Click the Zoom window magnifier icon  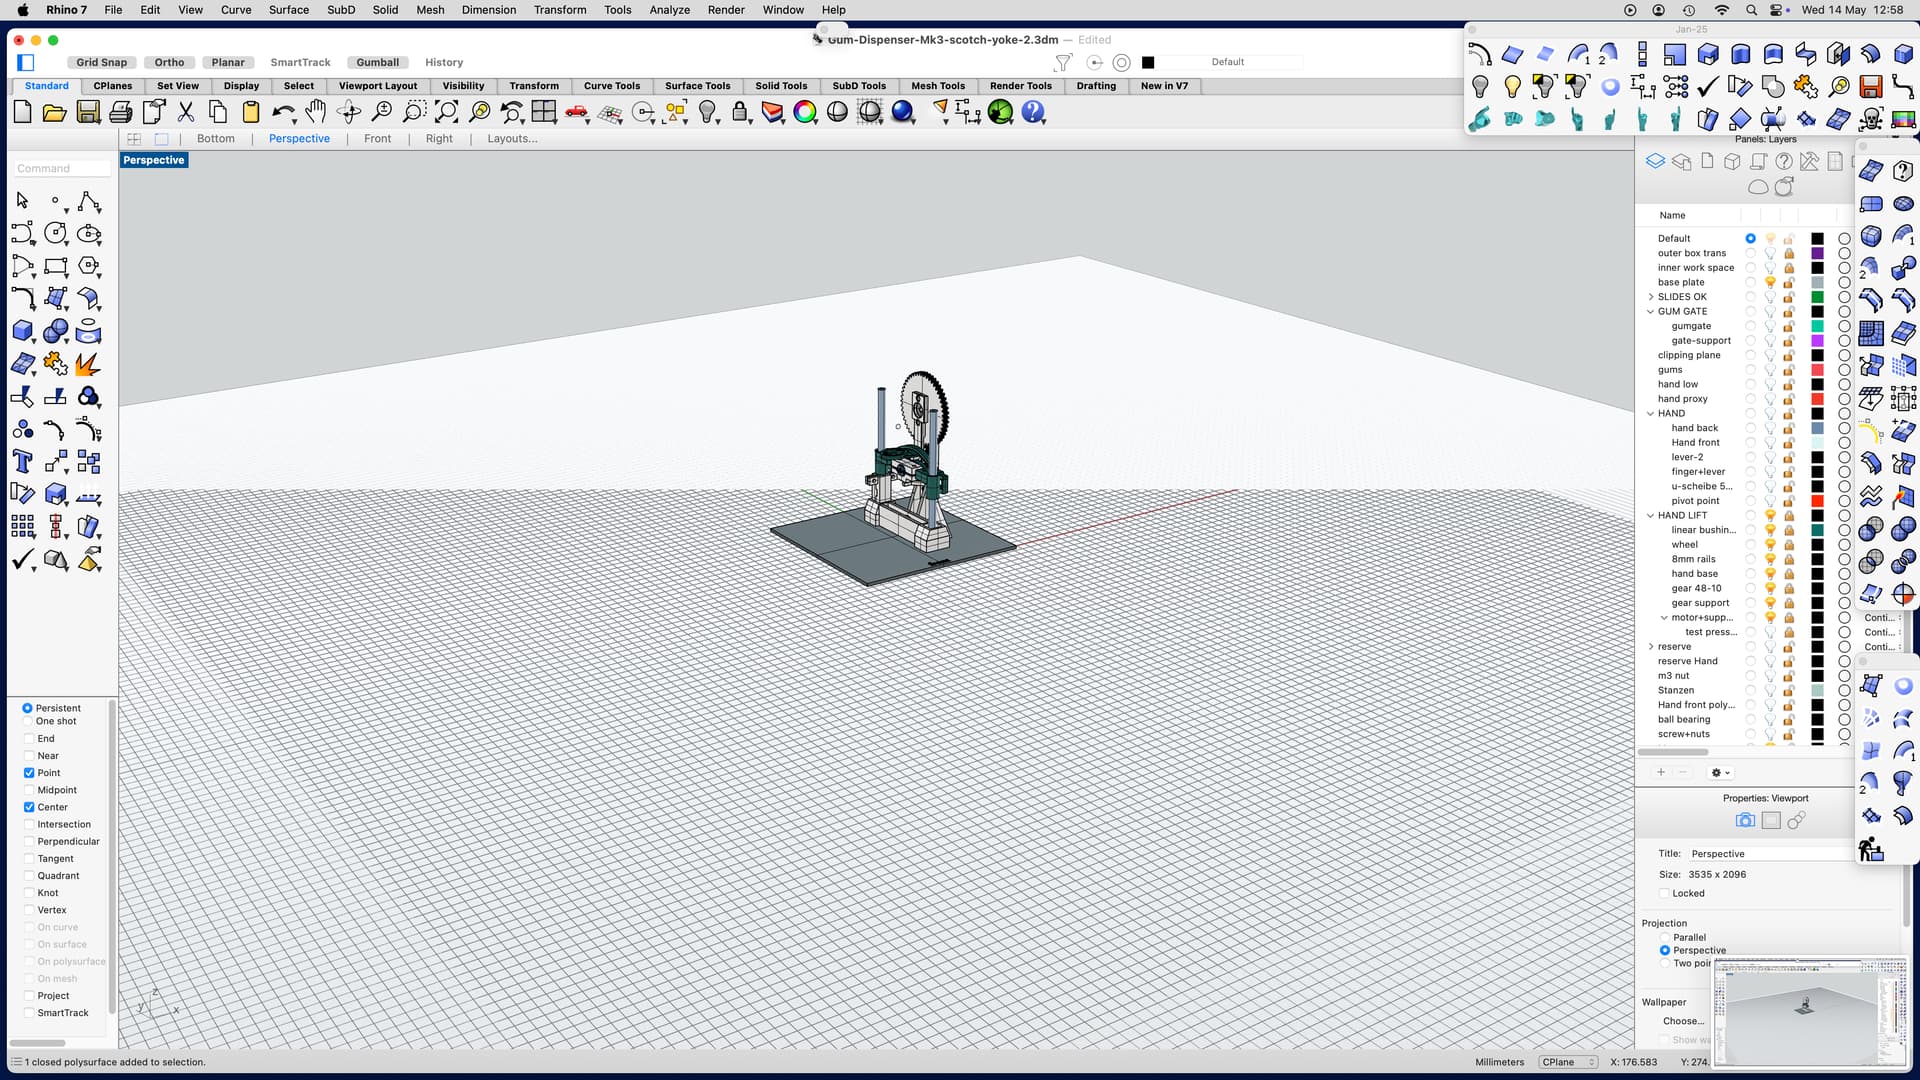tap(416, 113)
